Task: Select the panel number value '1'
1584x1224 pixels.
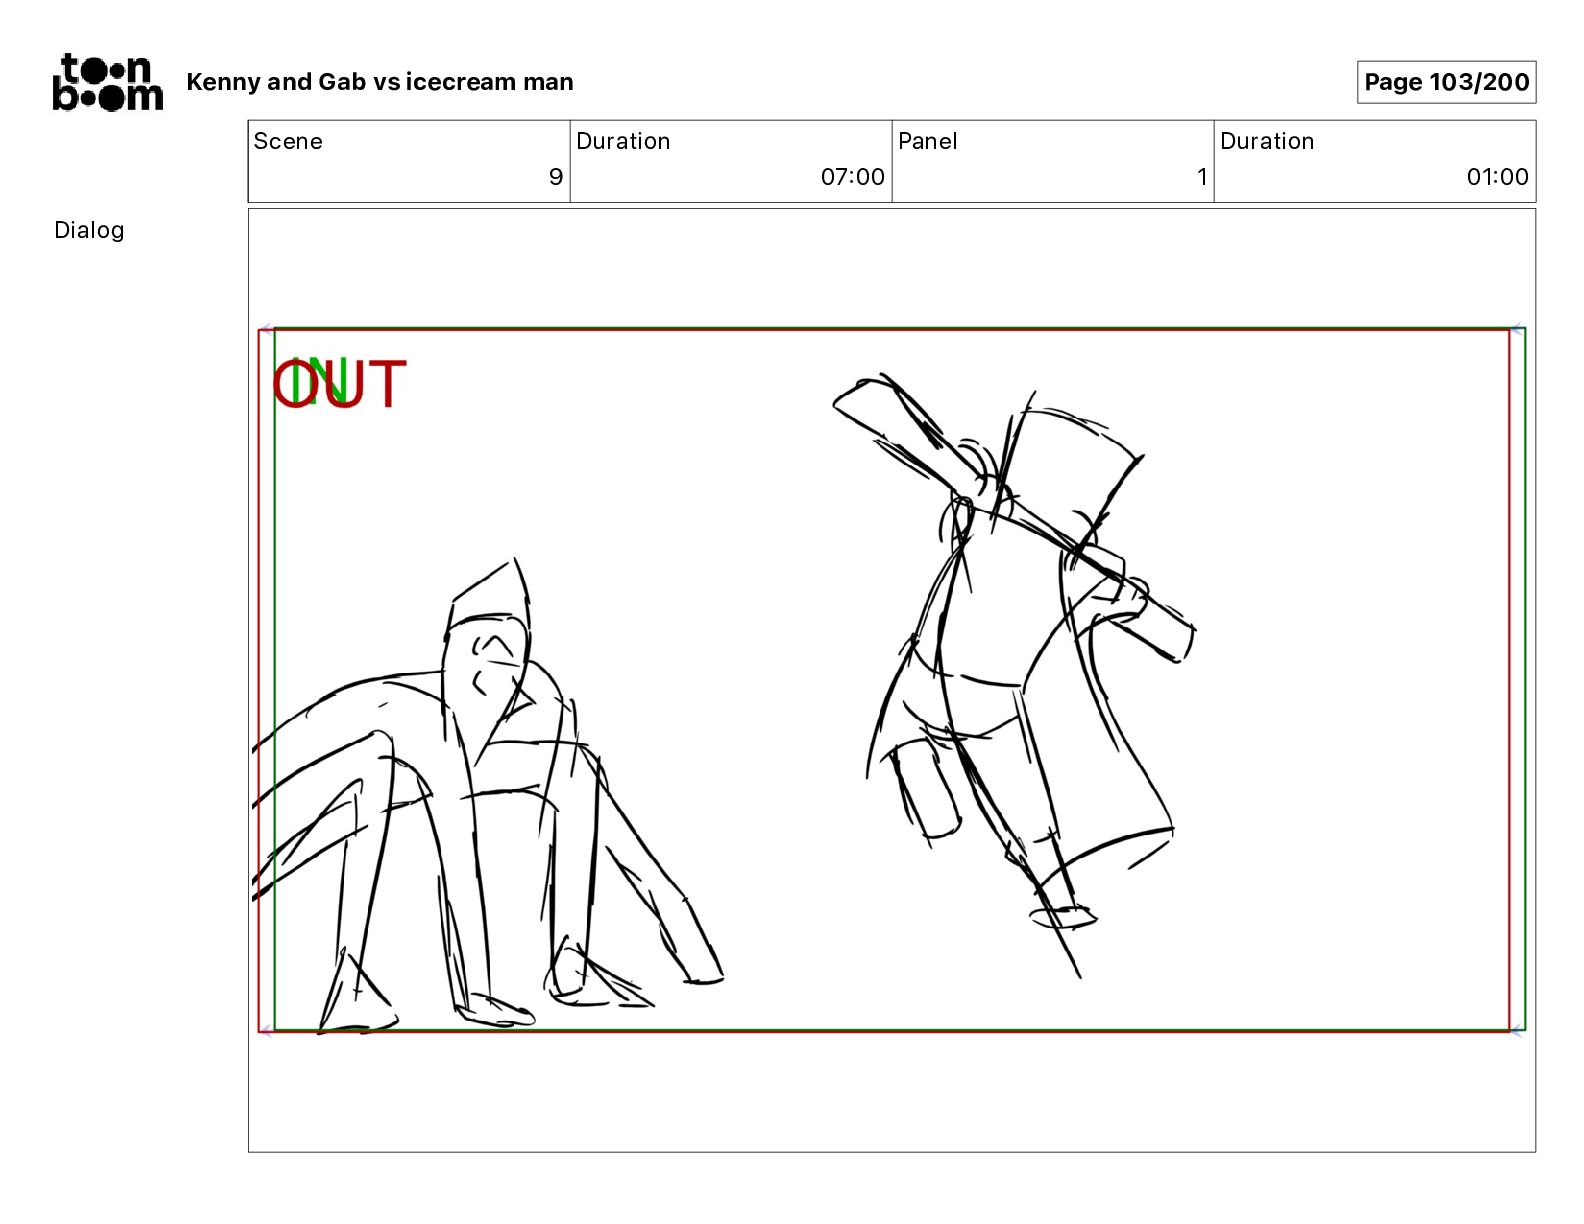Action: pos(1202,177)
